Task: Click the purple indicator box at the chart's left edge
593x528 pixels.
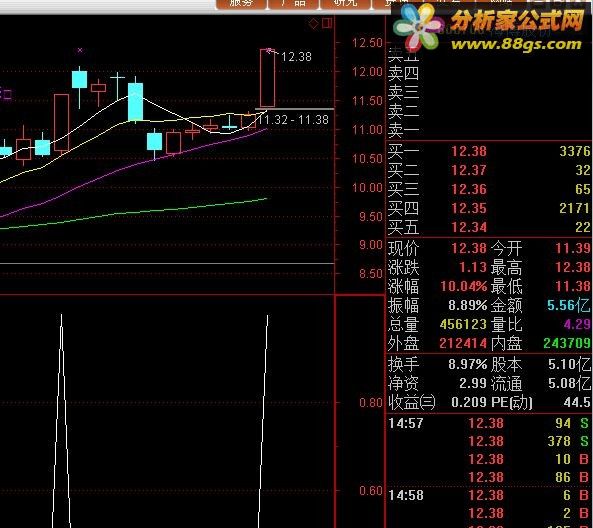Action: tap(6, 94)
